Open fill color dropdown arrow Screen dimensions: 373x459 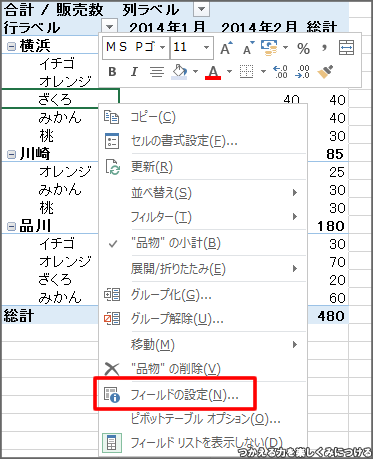(x=195, y=71)
